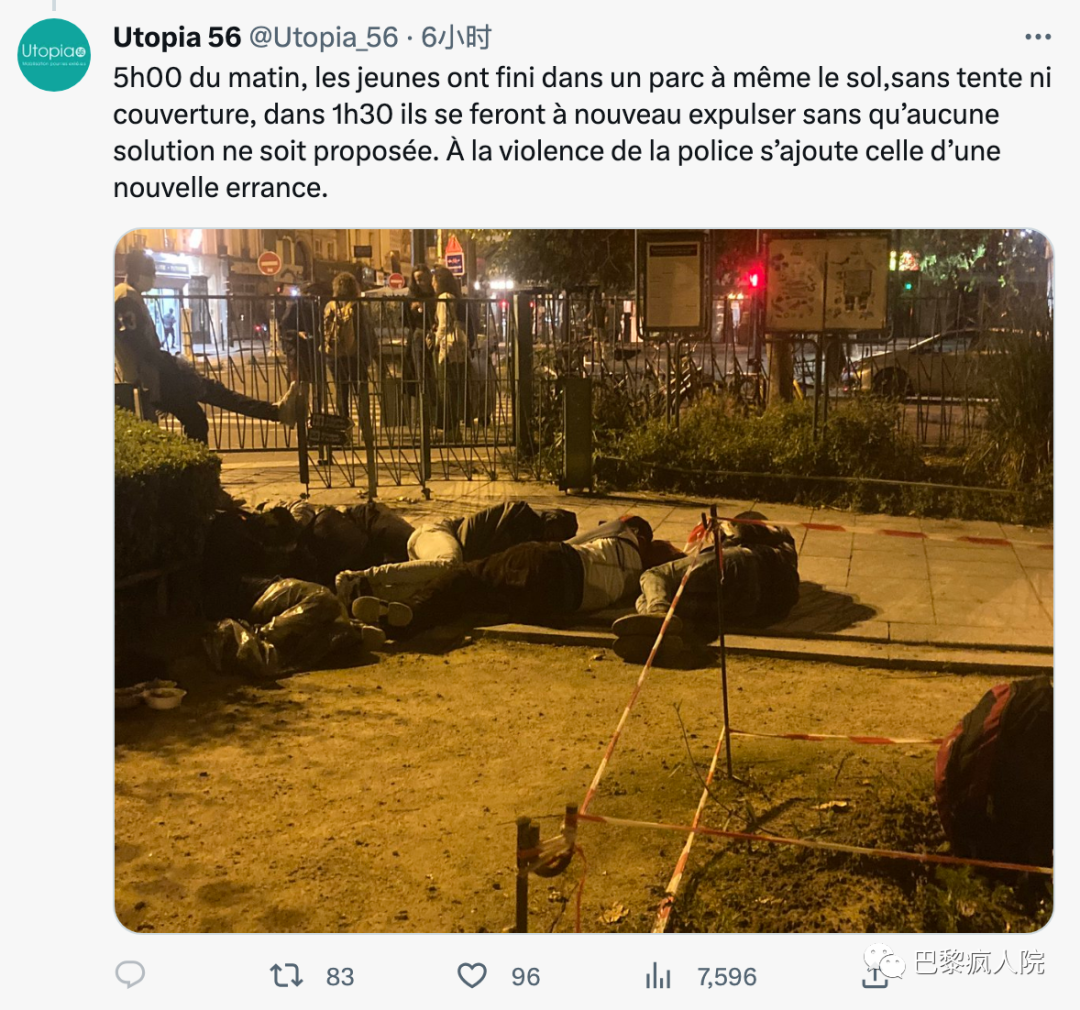The image size is (1080, 1010).
Task: Visit the @Utopia_56 handle link
Action: (x=323, y=37)
